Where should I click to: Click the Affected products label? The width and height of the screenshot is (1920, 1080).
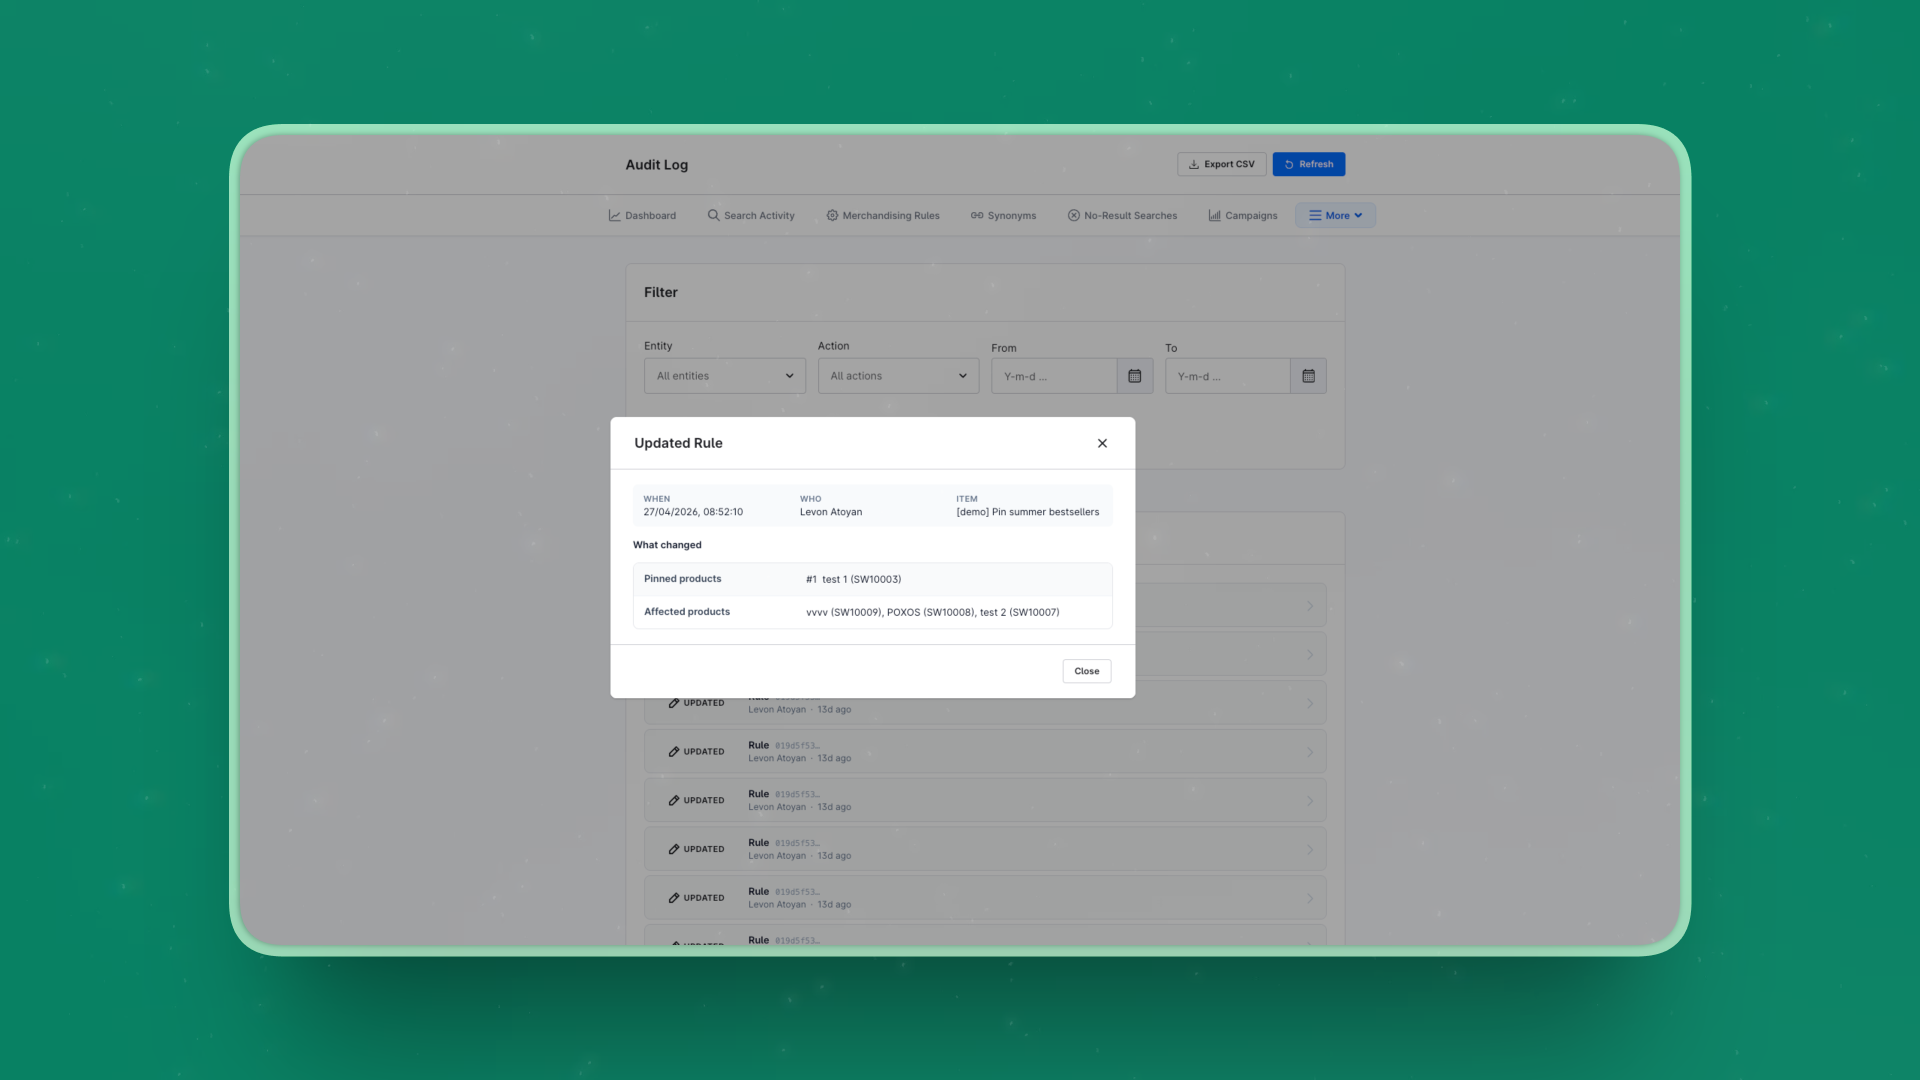[686, 612]
